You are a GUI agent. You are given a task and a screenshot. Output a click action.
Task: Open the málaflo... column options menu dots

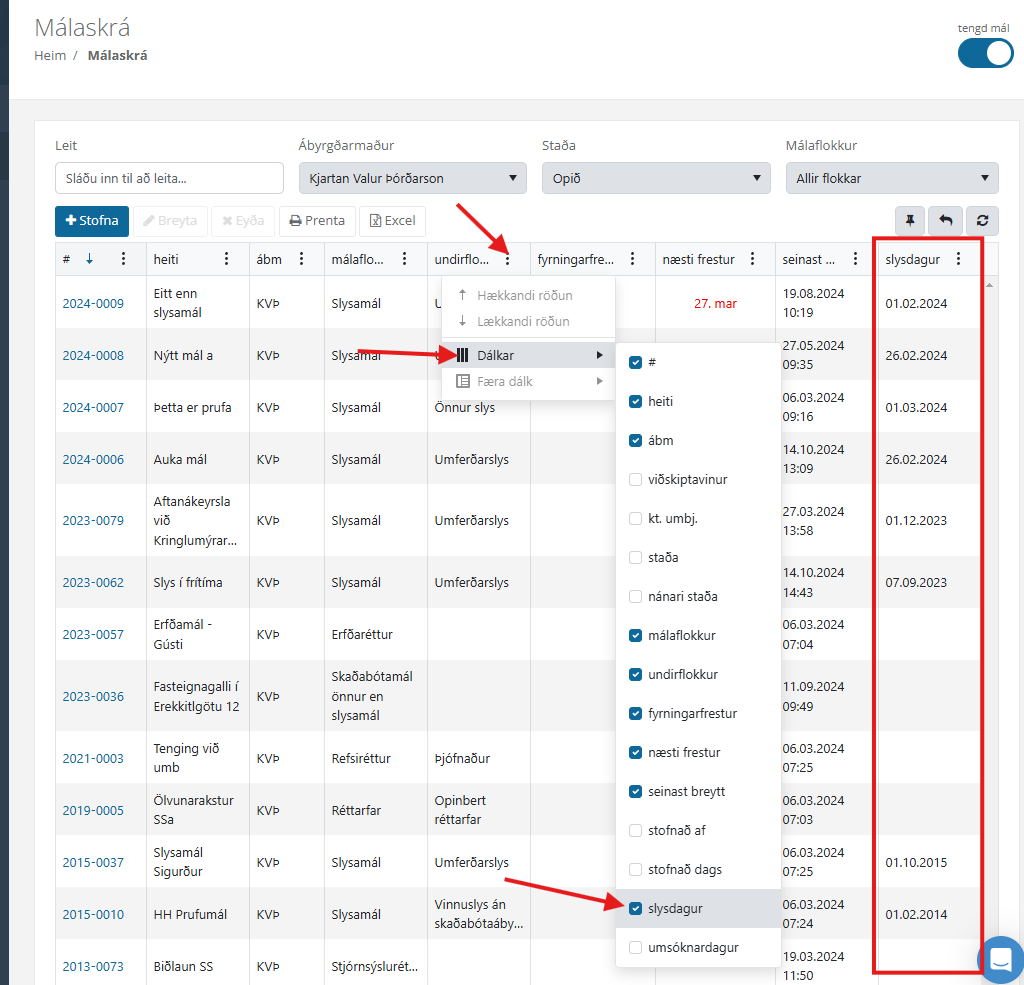click(404, 259)
